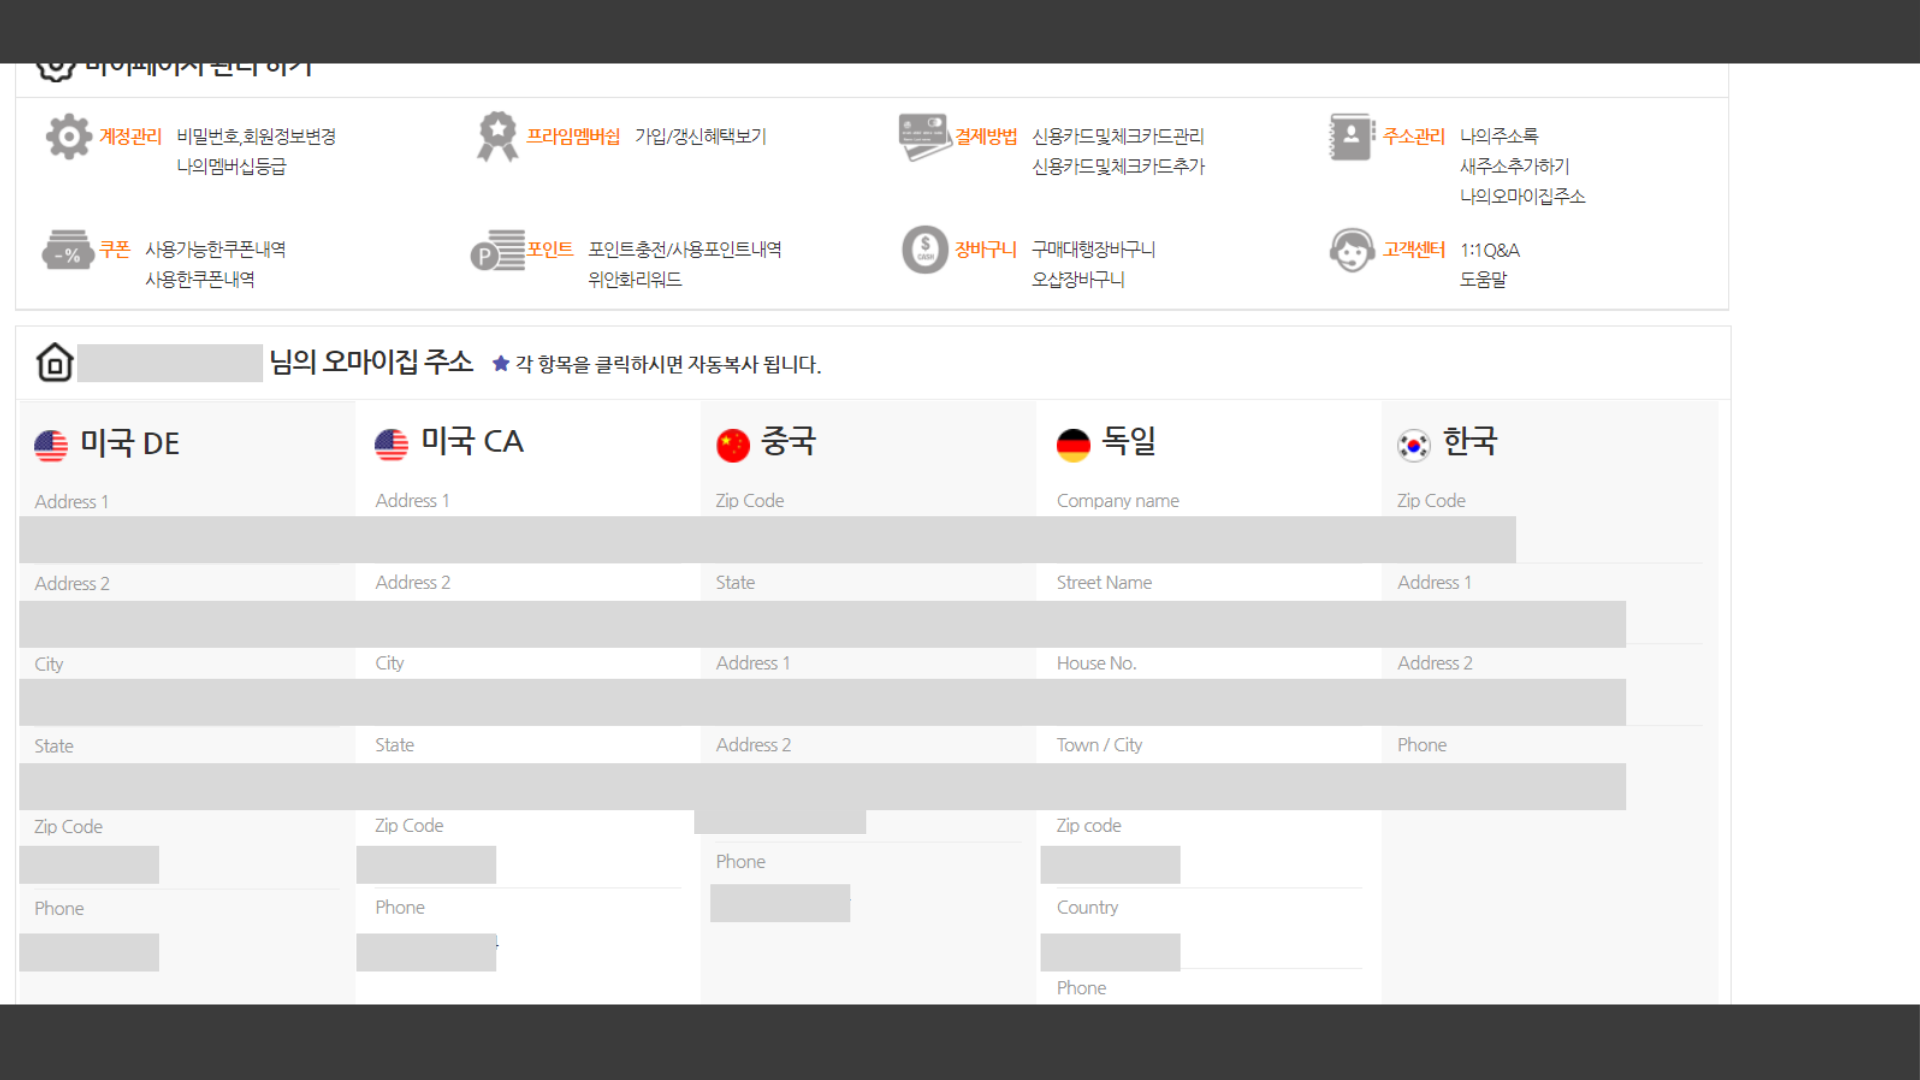Screen dimensions: 1920x1080
Task: Open the 고객센터 section
Action: coord(1414,249)
